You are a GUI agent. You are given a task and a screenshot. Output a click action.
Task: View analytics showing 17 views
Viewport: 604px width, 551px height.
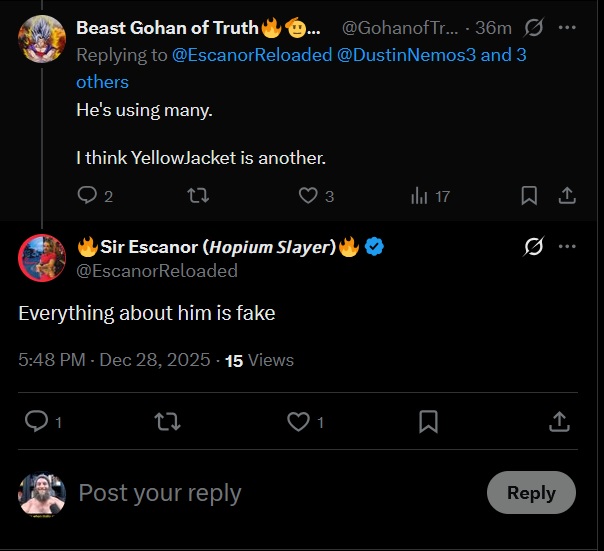pos(420,196)
